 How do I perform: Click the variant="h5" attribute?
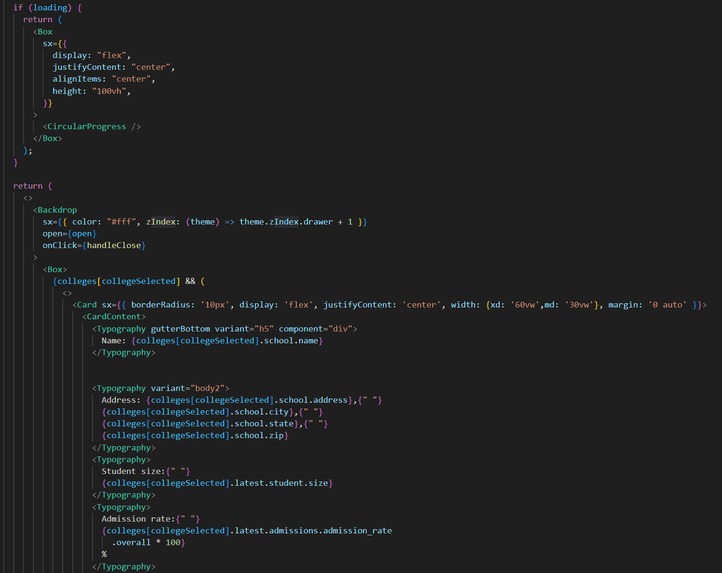point(244,329)
